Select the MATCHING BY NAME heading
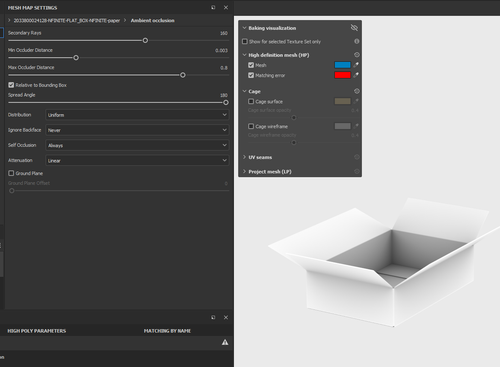 [167, 331]
